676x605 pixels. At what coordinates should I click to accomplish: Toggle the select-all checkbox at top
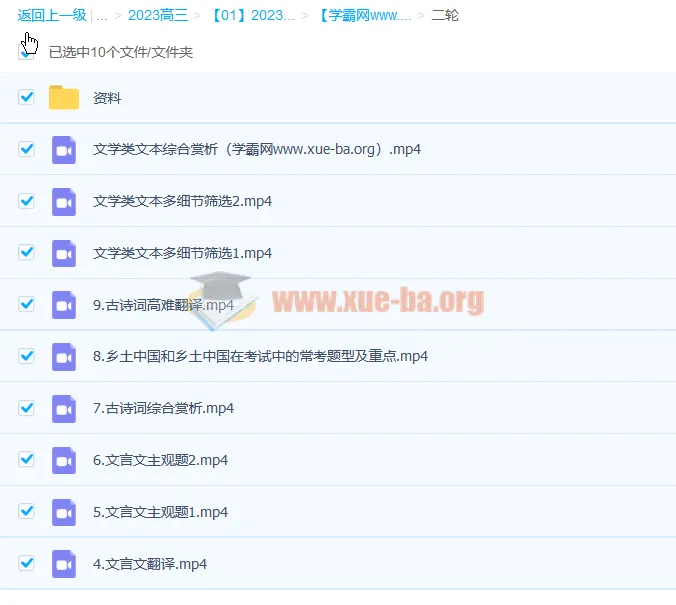27,52
